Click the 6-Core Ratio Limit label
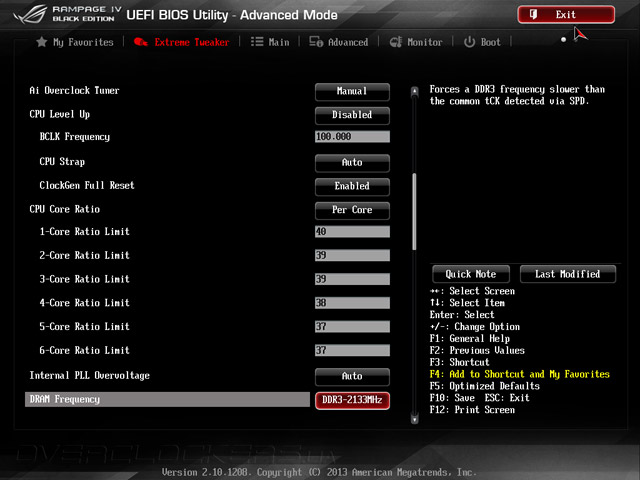The width and height of the screenshot is (640, 480). pyautogui.click(x=84, y=350)
